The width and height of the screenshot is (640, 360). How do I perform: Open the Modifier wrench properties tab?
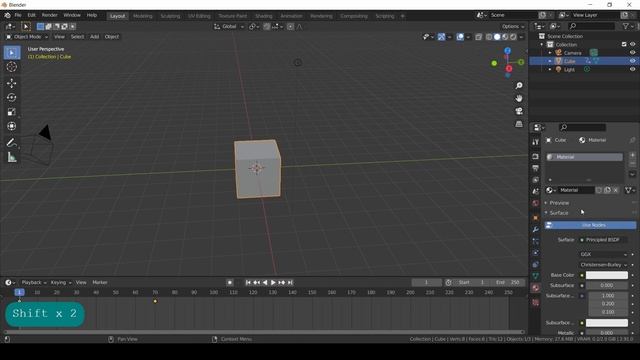point(536,229)
